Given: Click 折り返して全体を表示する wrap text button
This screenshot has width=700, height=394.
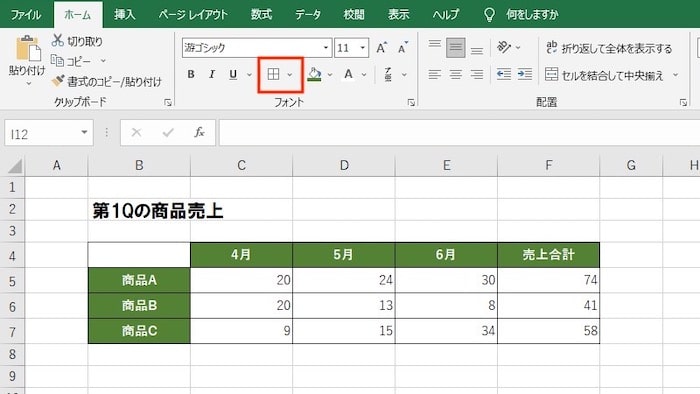Looking at the screenshot, I should (609, 48).
